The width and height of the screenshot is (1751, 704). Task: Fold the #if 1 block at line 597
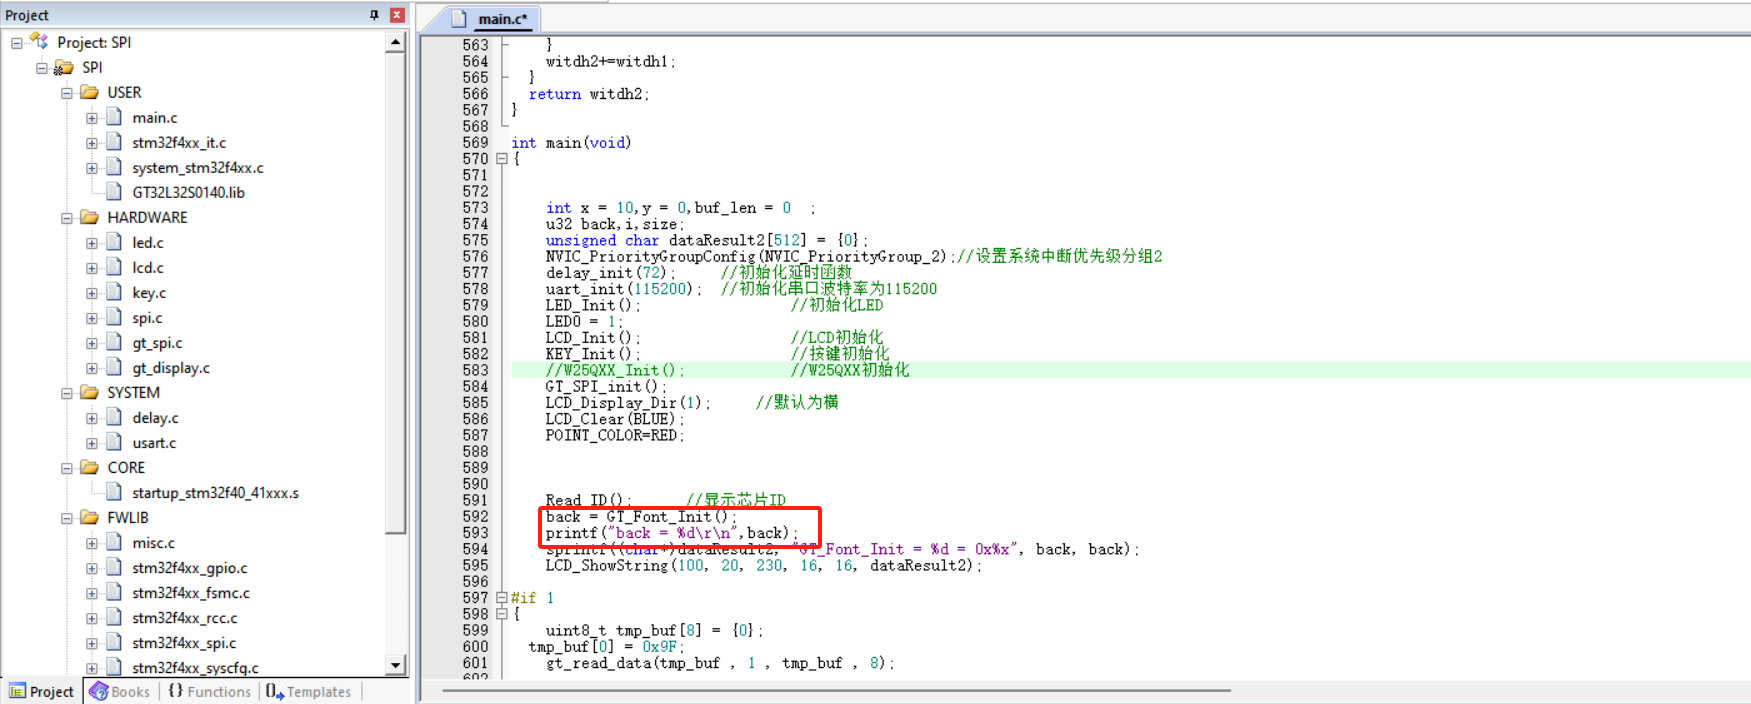pyautogui.click(x=502, y=598)
